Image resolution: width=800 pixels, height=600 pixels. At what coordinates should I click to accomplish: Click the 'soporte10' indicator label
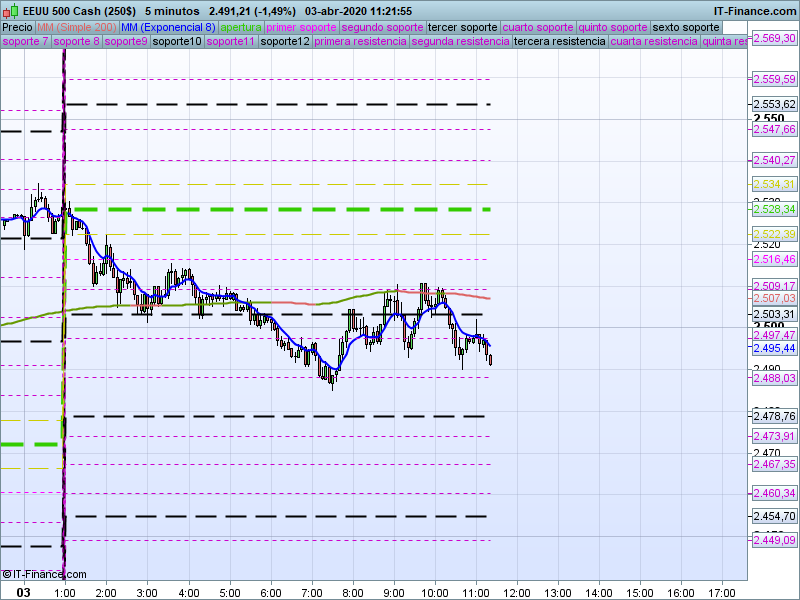click(176, 42)
